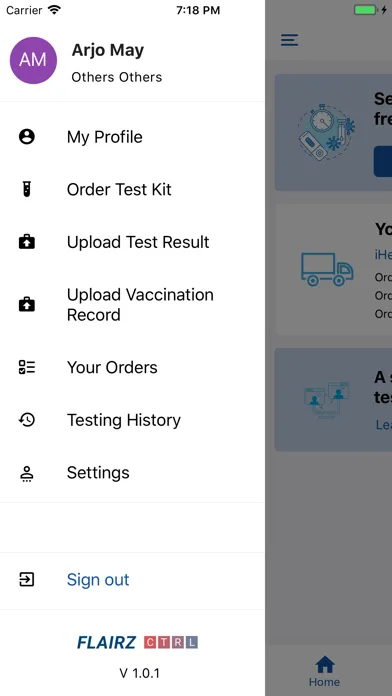
Task: Tap the Upload Vaccination Record bag icon
Action: (27, 304)
